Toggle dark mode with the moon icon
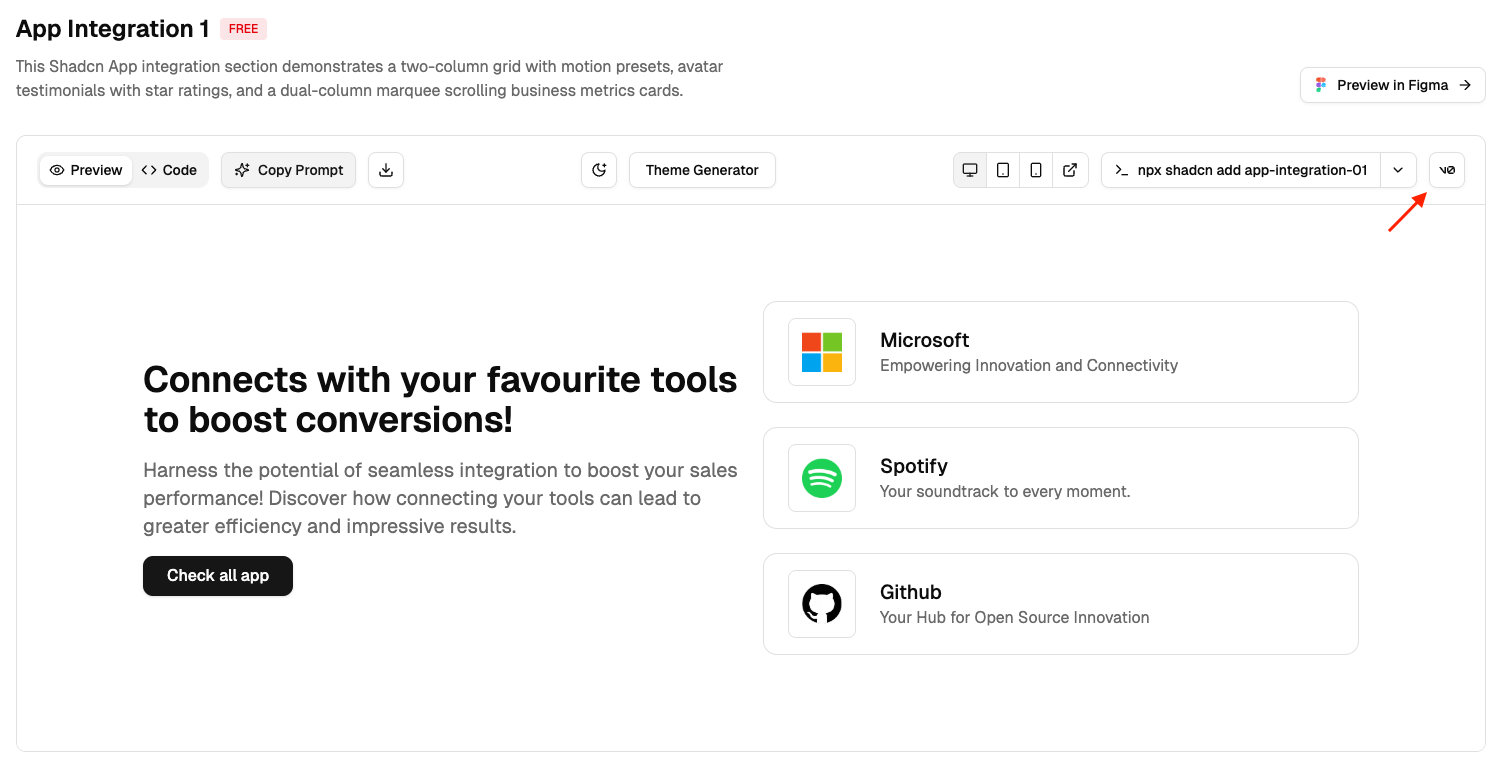The height and width of the screenshot is (773, 1504). (599, 170)
